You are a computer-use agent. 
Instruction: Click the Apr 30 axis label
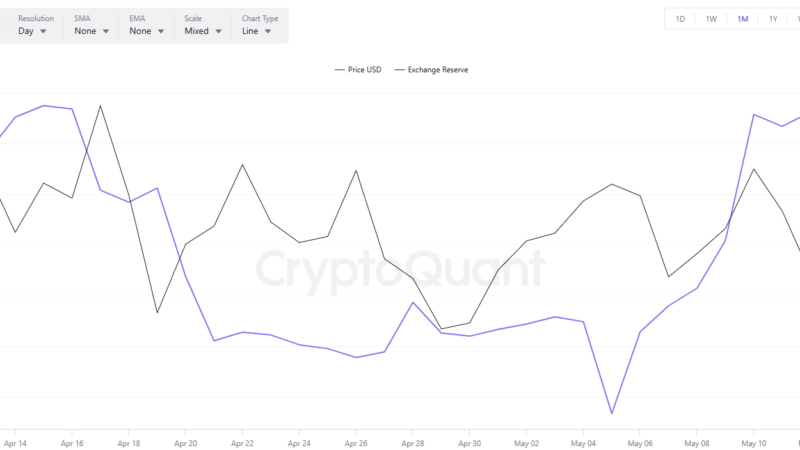coord(469,443)
